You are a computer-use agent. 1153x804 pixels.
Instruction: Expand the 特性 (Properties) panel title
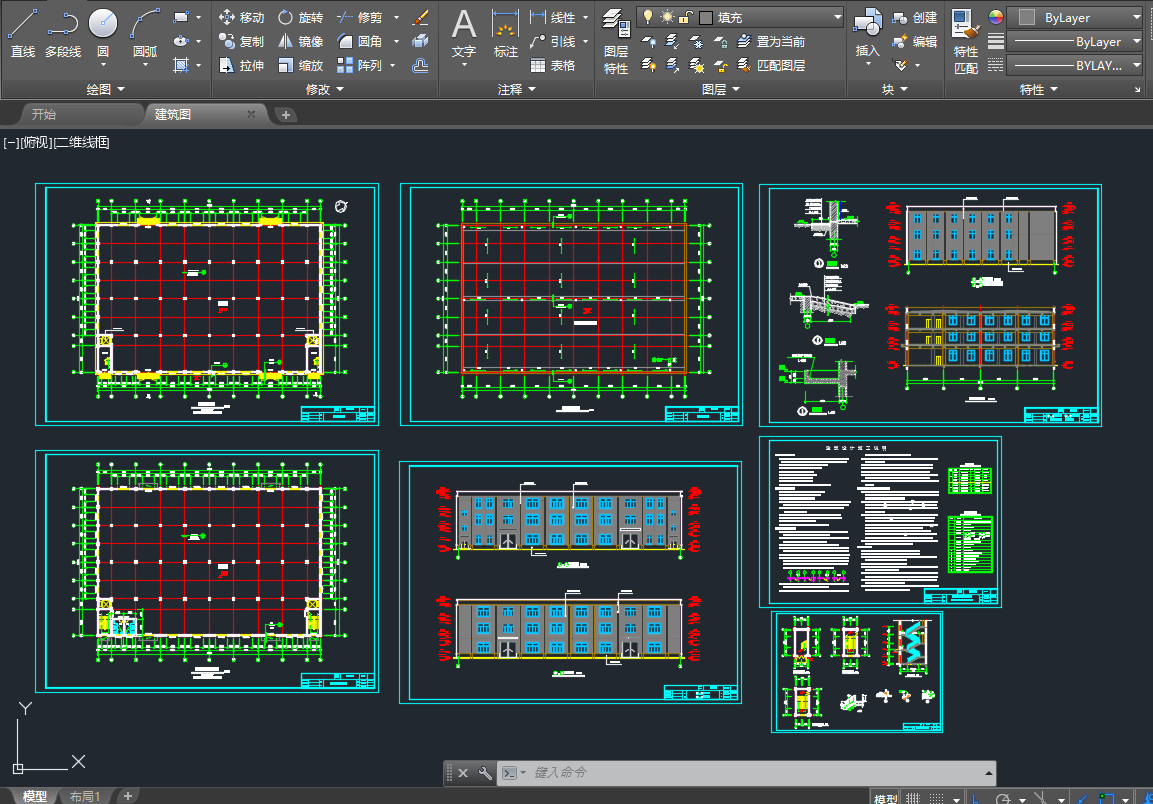(1038, 89)
